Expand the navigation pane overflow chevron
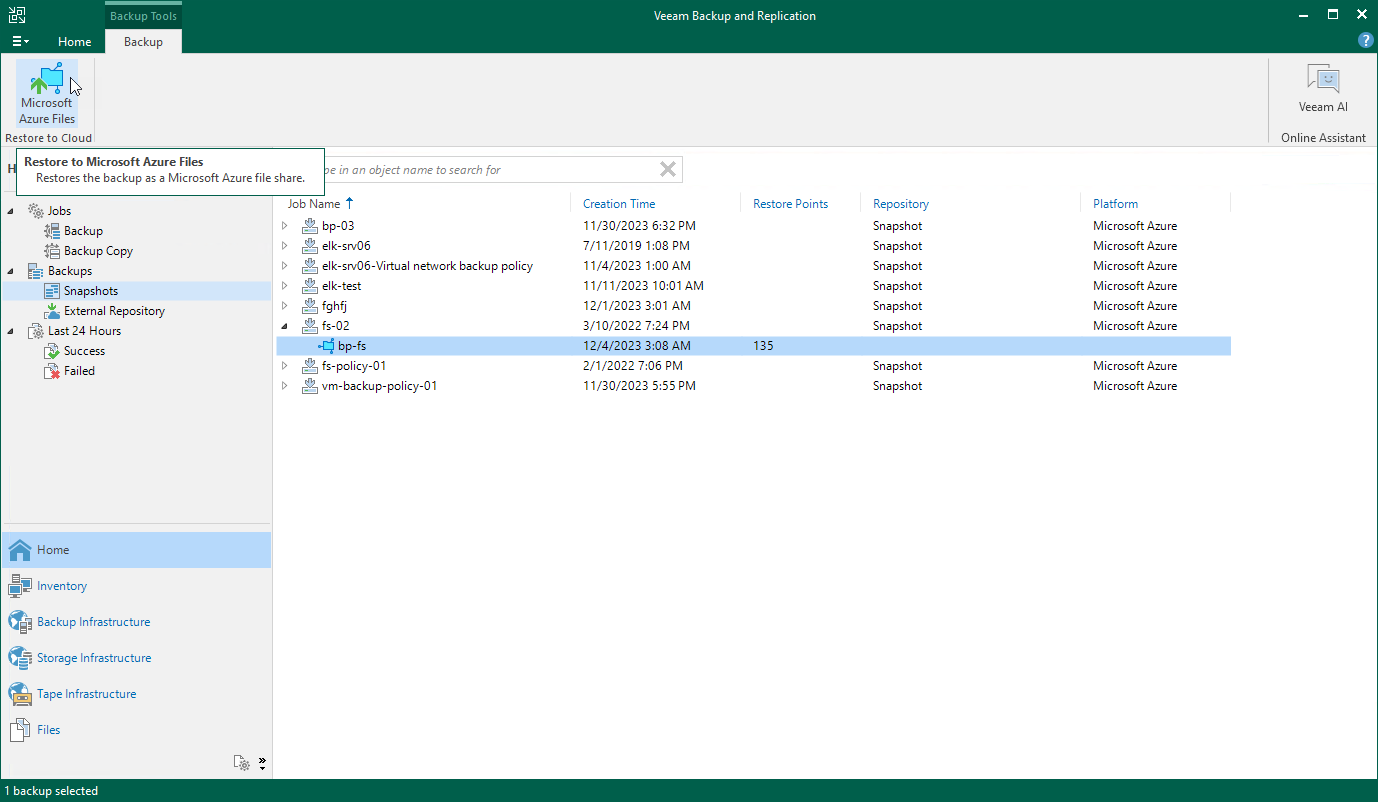The height and width of the screenshot is (802, 1378). click(x=262, y=763)
